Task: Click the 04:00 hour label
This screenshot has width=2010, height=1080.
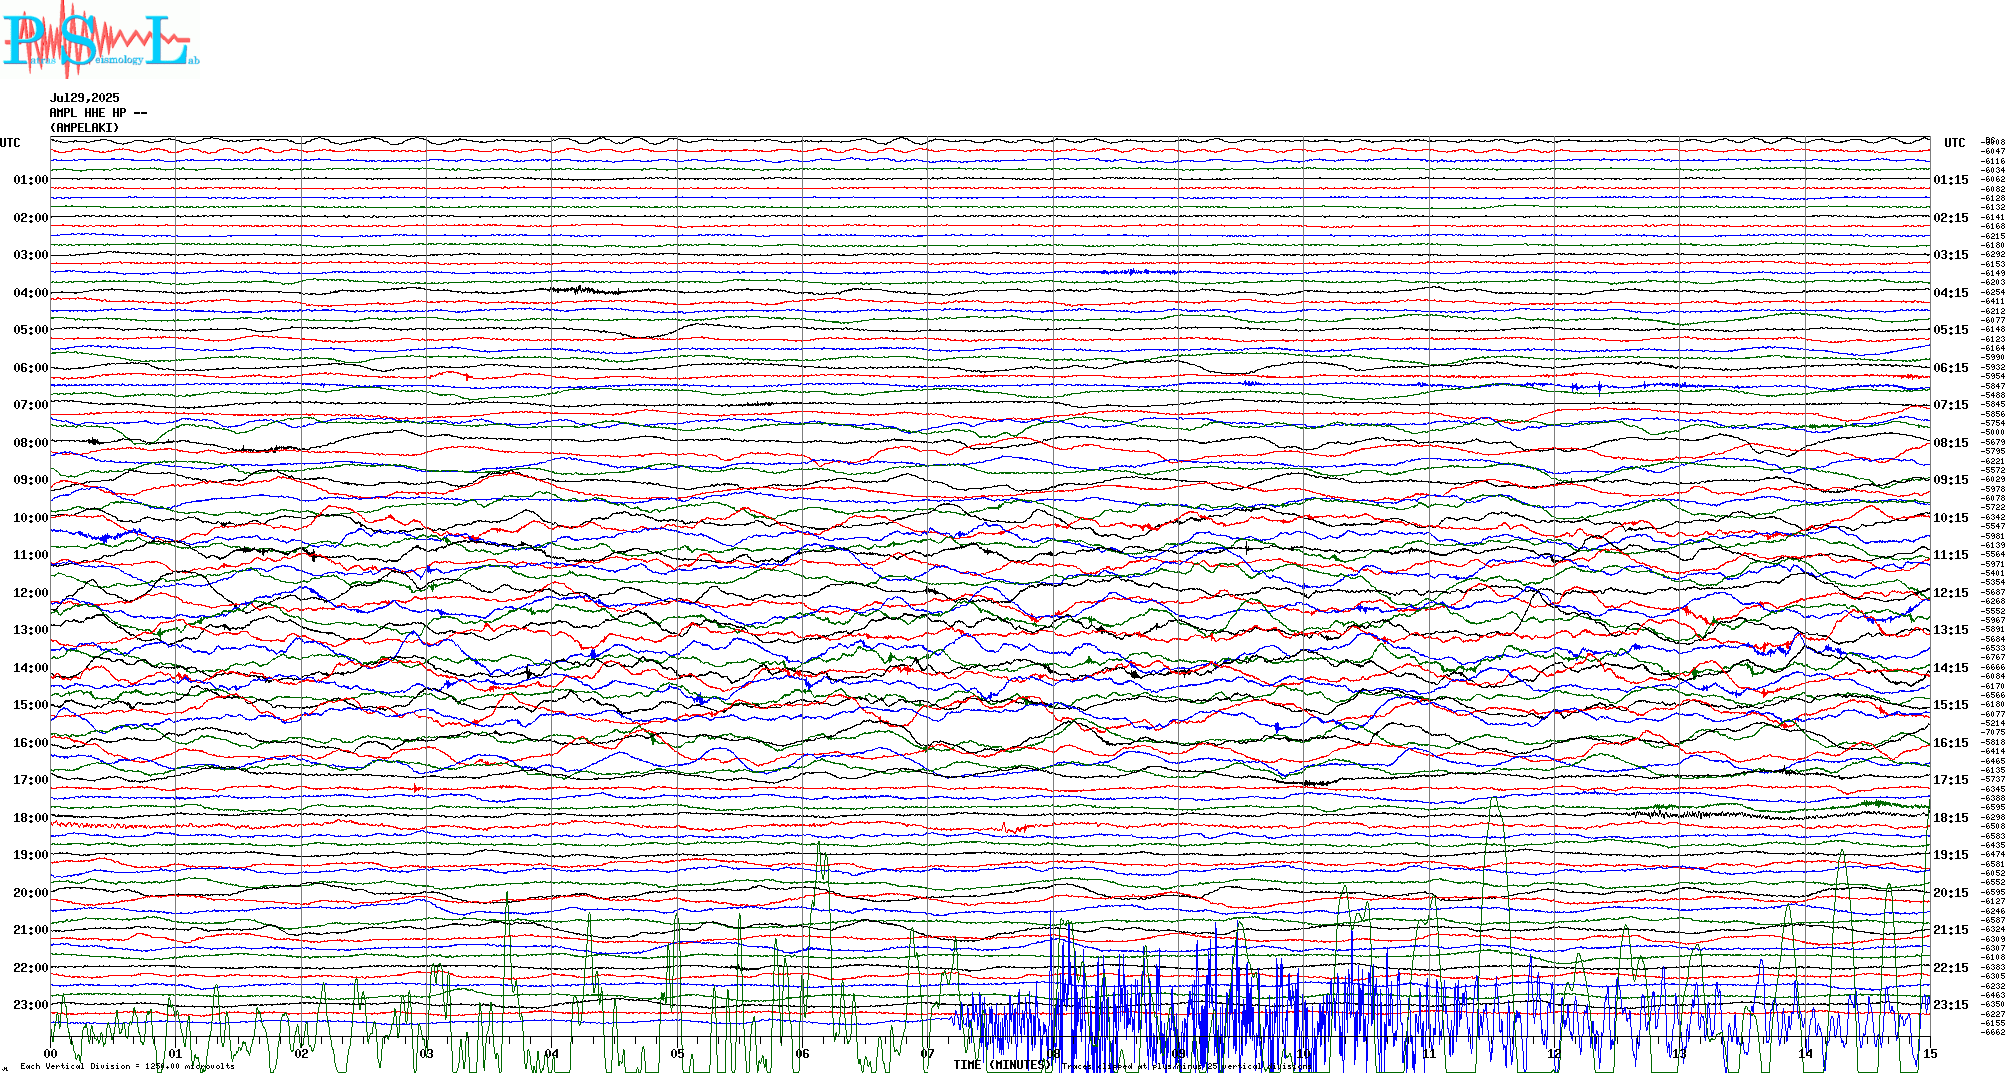Action: pos(31,293)
